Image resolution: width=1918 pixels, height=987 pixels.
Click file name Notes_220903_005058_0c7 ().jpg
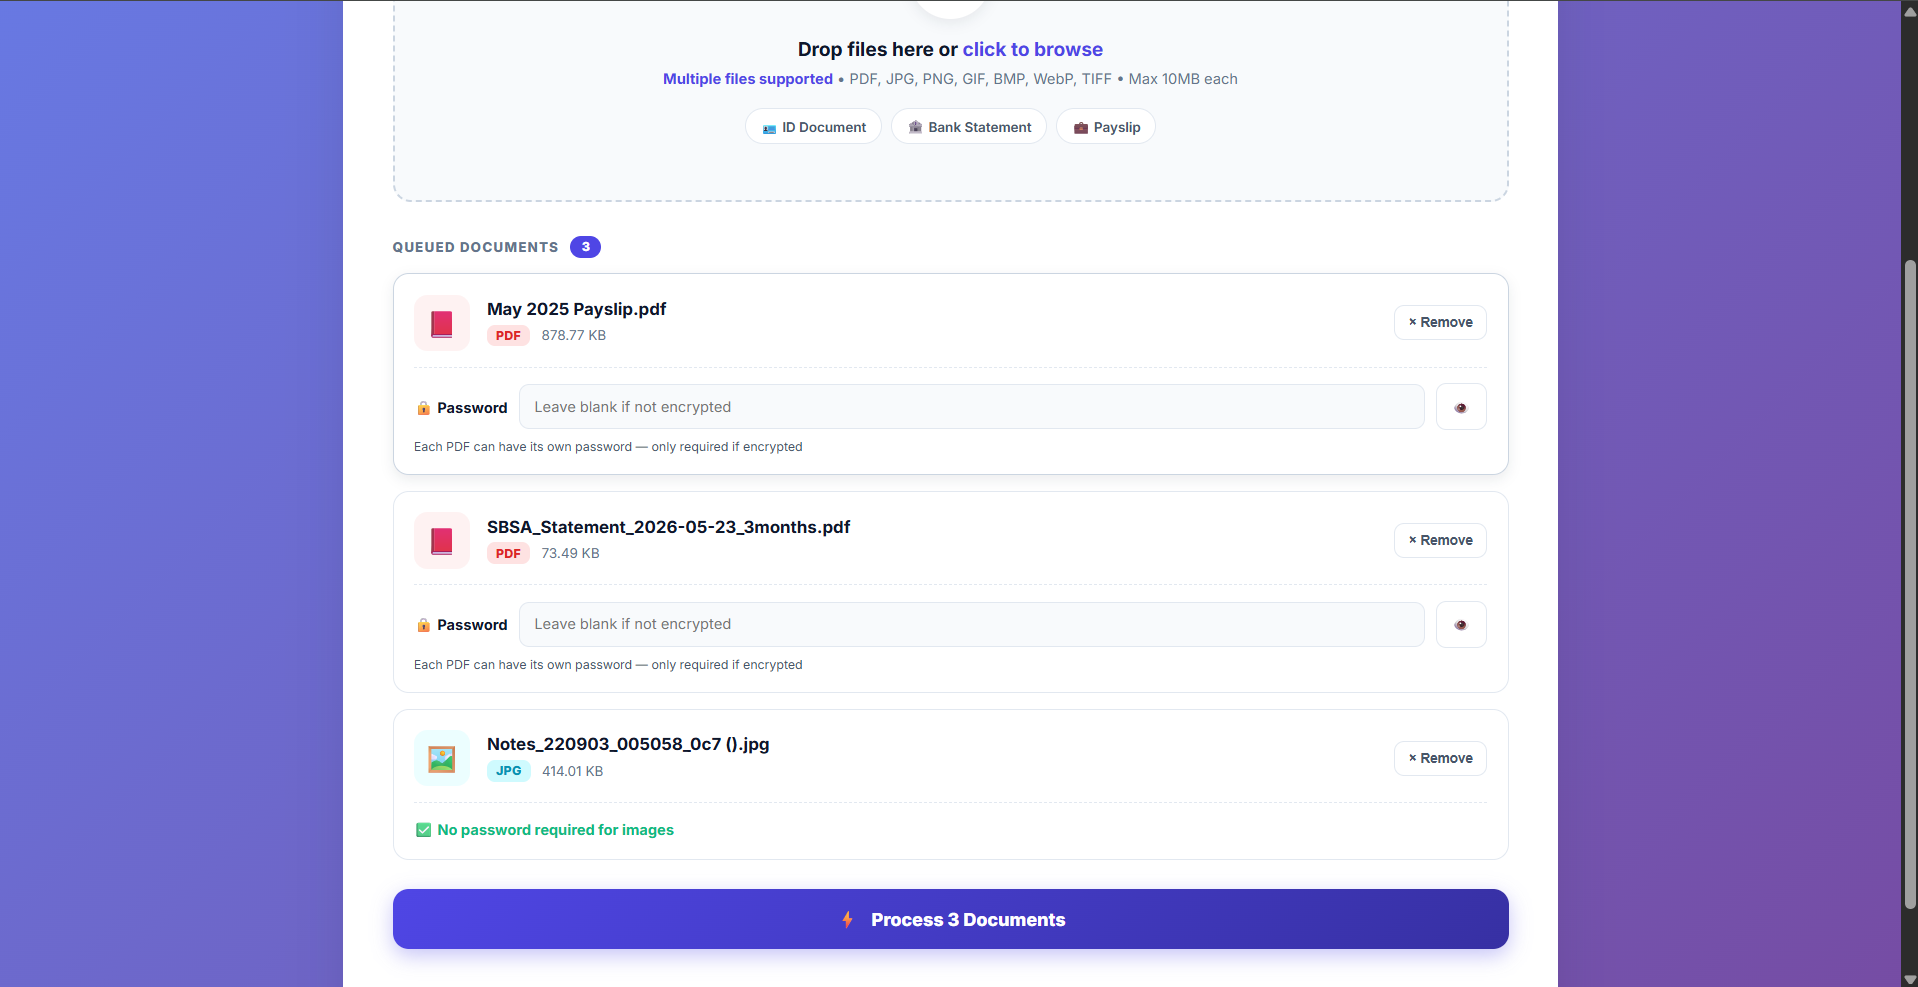[628, 744]
